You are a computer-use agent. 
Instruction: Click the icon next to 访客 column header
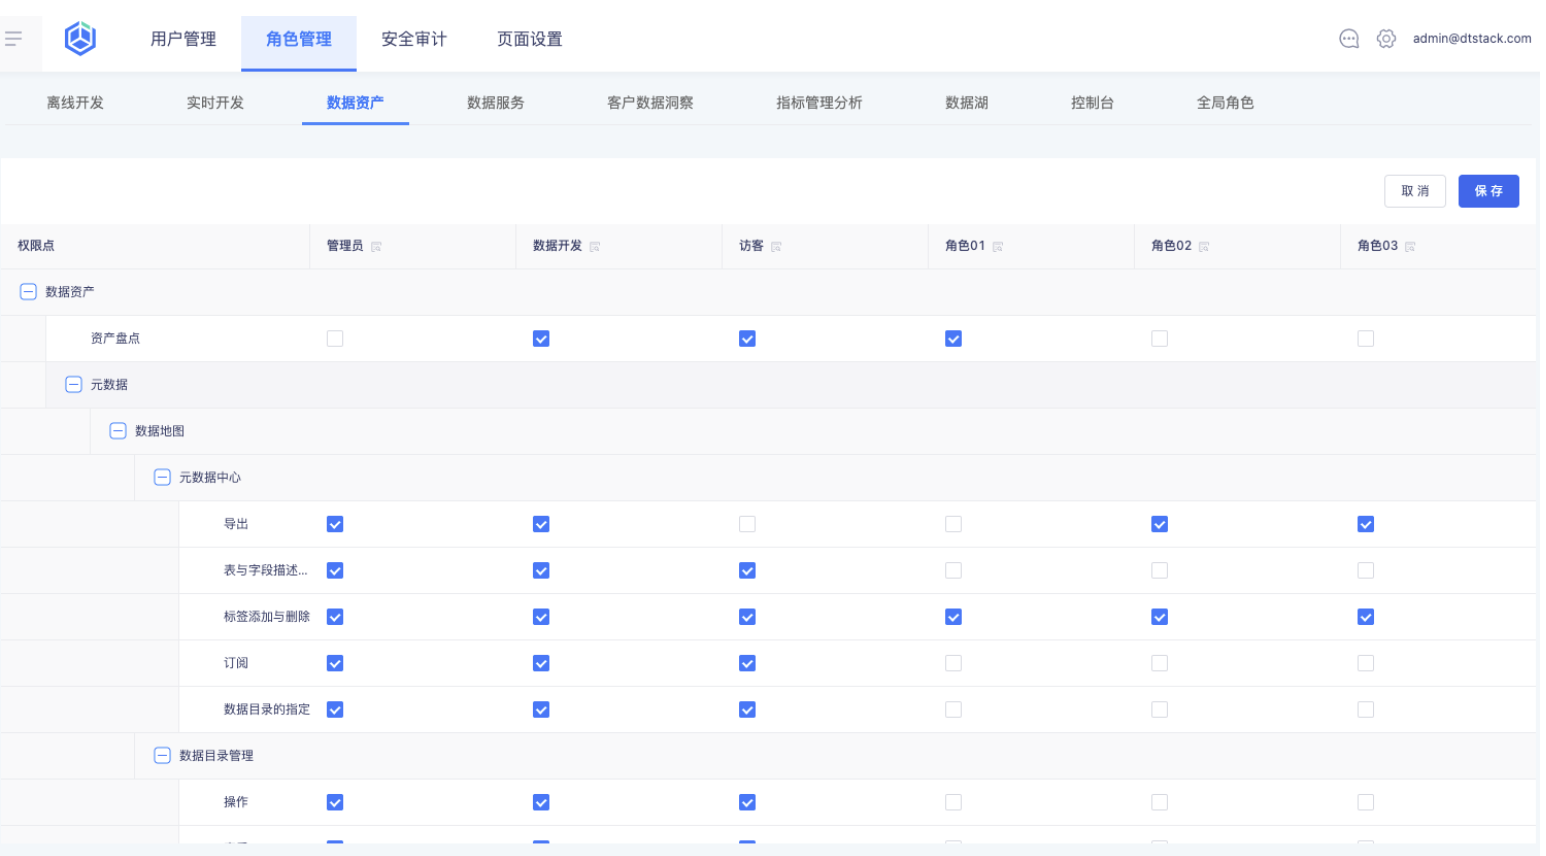click(x=776, y=247)
